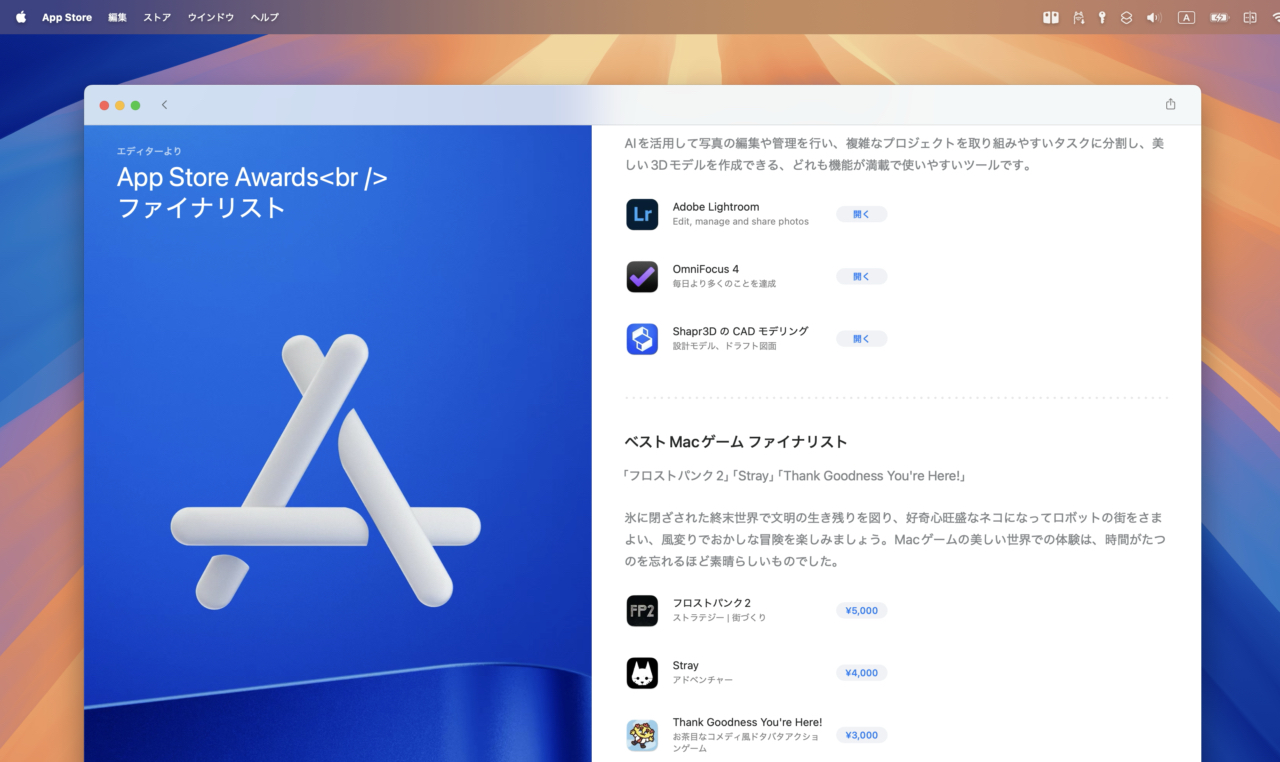Click the 設計モデル、ドラフト図面 subtitle

coord(724,346)
